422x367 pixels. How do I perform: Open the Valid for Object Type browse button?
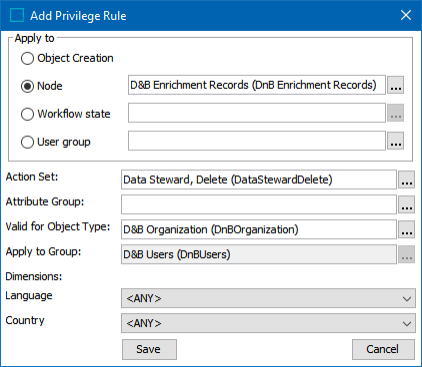pyautogui.click(x=406, y=230)
